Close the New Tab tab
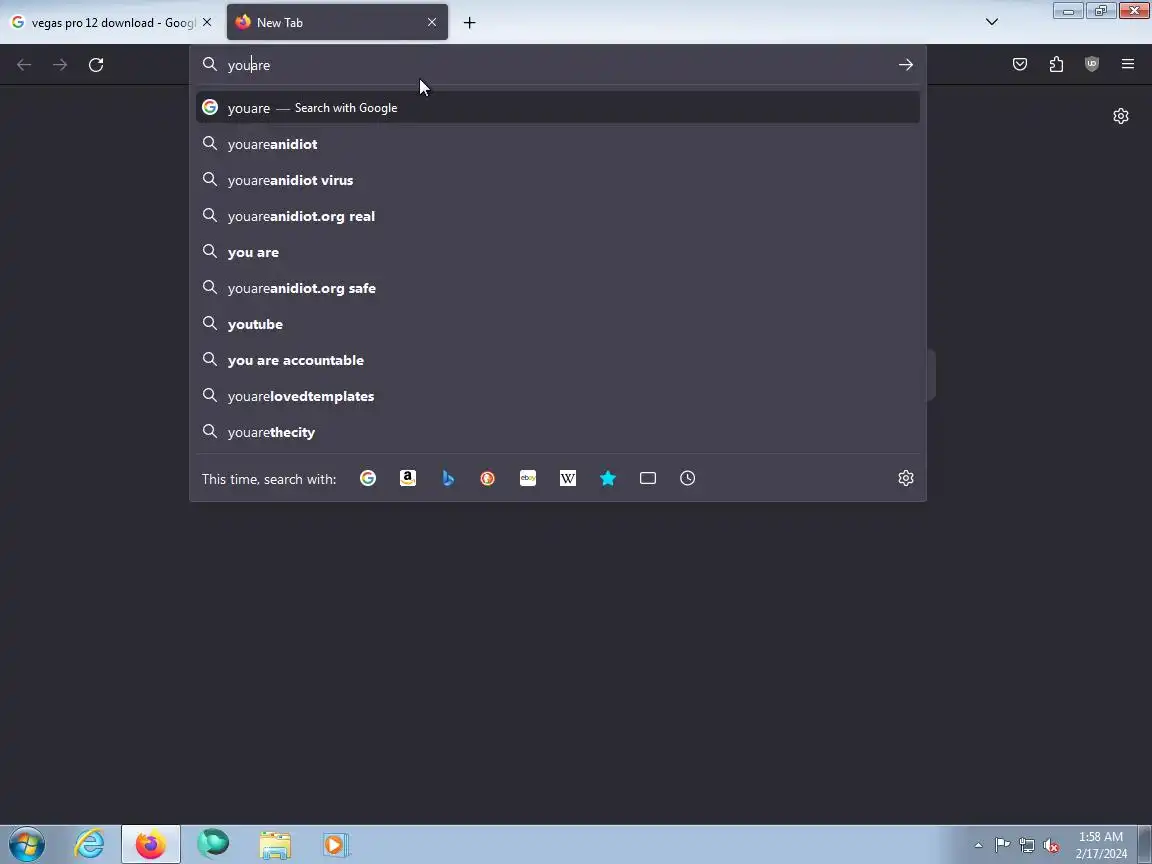The width and height of the screenshot is (1152, 864). click(x=432, y=23)
